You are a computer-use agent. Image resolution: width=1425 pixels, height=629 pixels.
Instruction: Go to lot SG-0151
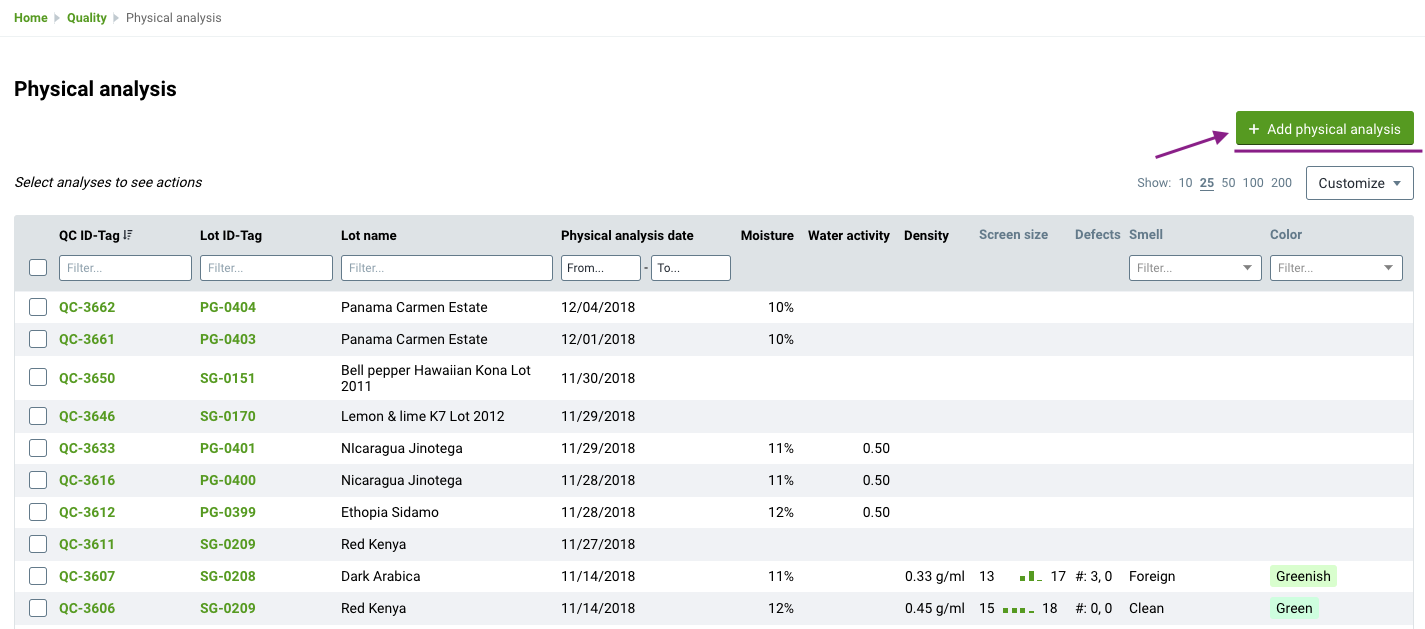coord(228,378)
